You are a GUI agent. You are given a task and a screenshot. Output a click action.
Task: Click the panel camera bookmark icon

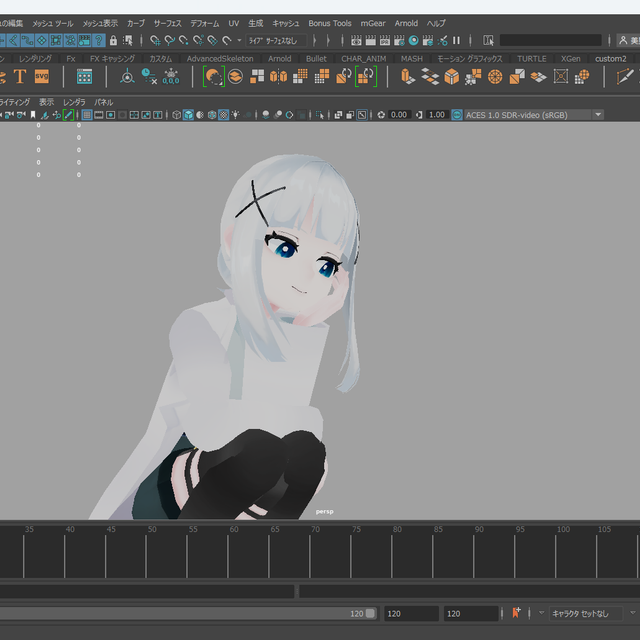pos(33,115)
